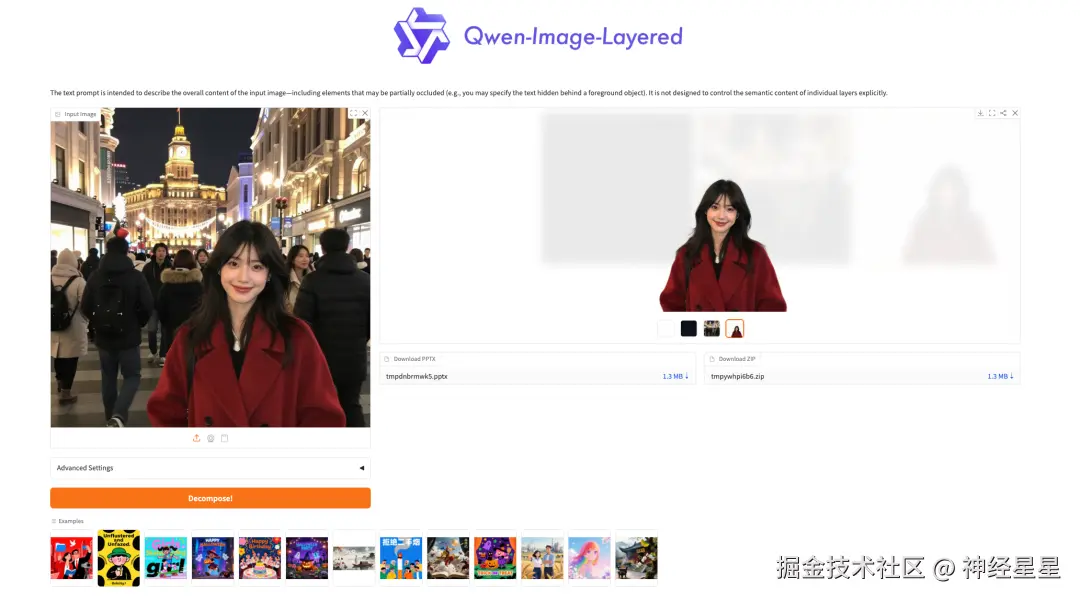Screen dimensions: 1080x600
Task: Choose the Unflustered and Unfazed yellow example
Action: click(118, 558)
